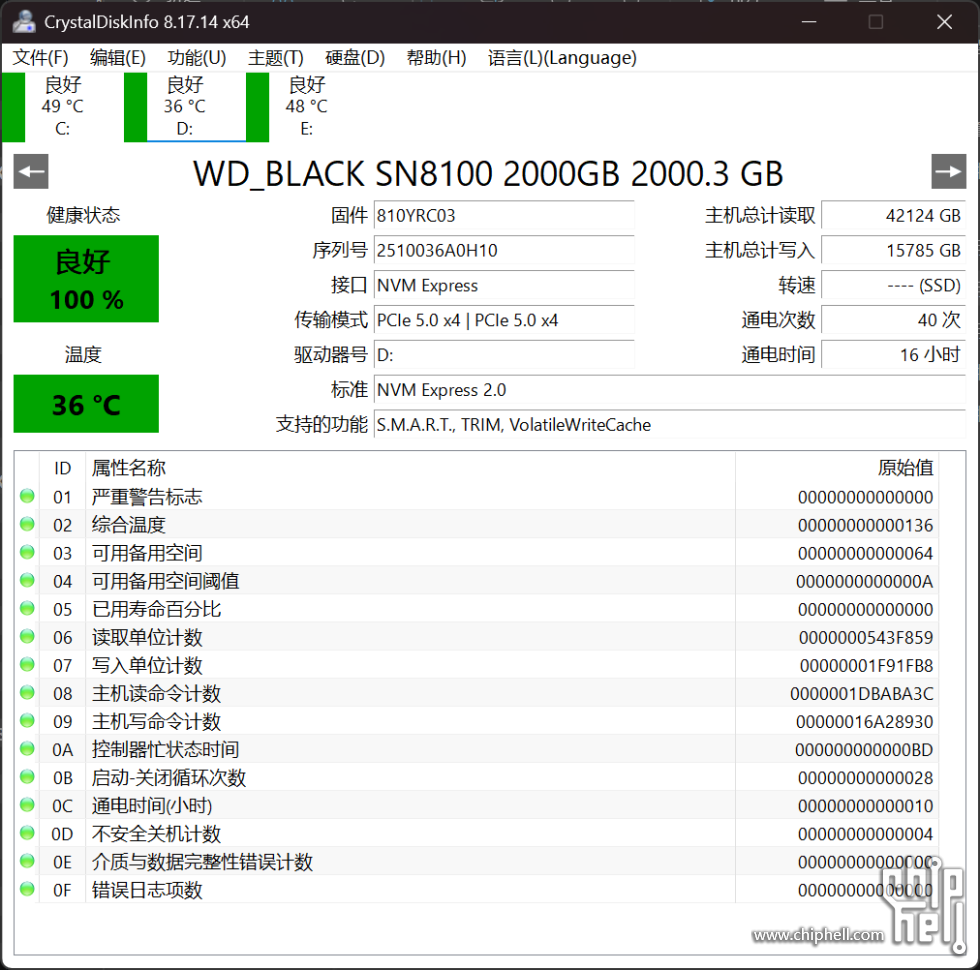
Task: Click the 驱动器号 field showing D:
Action: coord(504,355)
